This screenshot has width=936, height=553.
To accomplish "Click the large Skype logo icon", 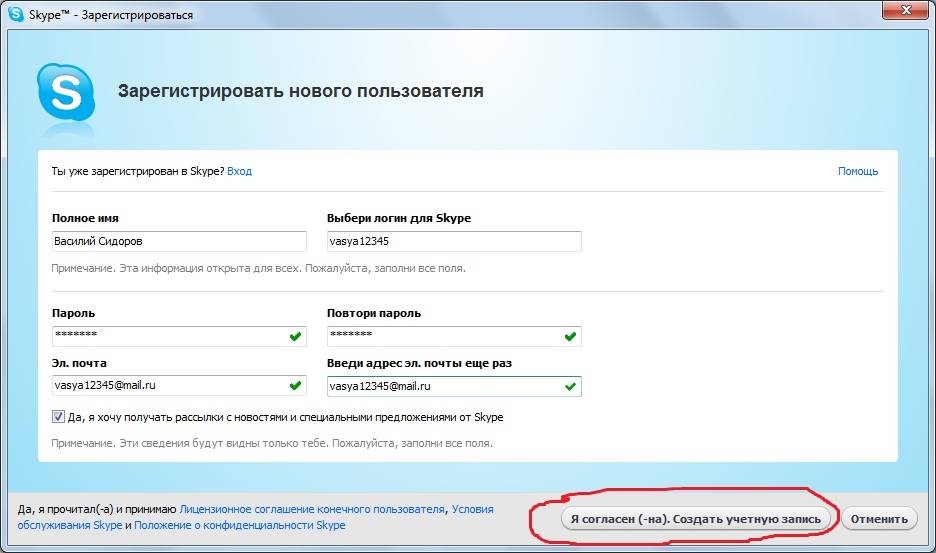I will pos(66,93).
